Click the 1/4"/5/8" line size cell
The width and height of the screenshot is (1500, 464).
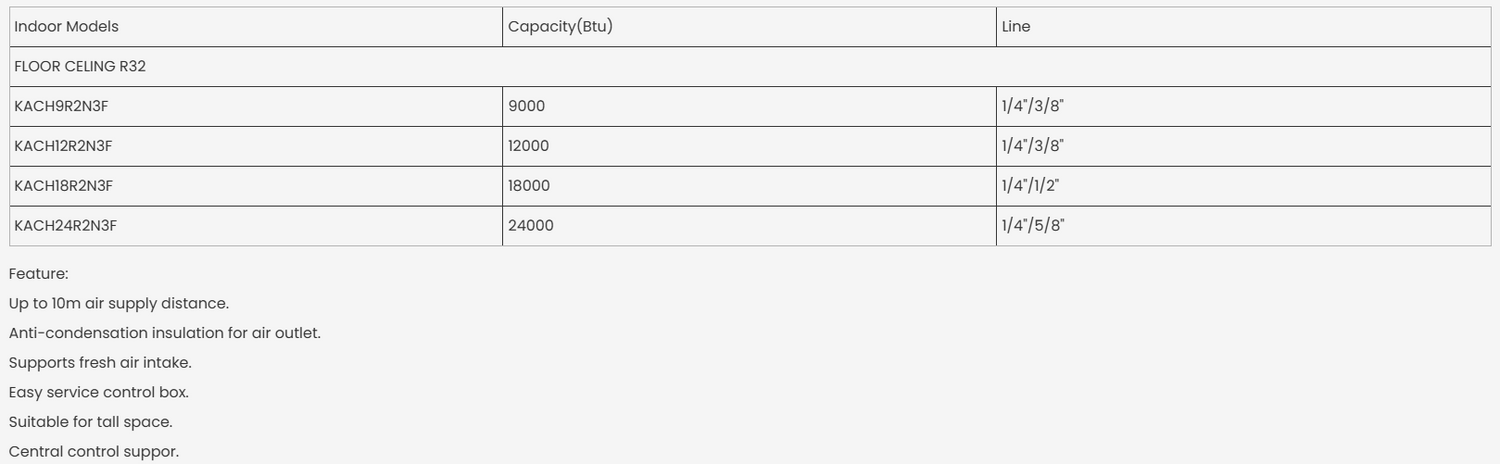click(1033, 226)
